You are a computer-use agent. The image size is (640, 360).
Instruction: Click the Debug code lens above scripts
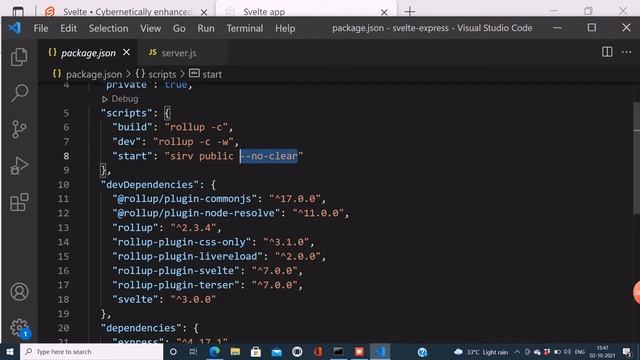click(x=124, y=99)
